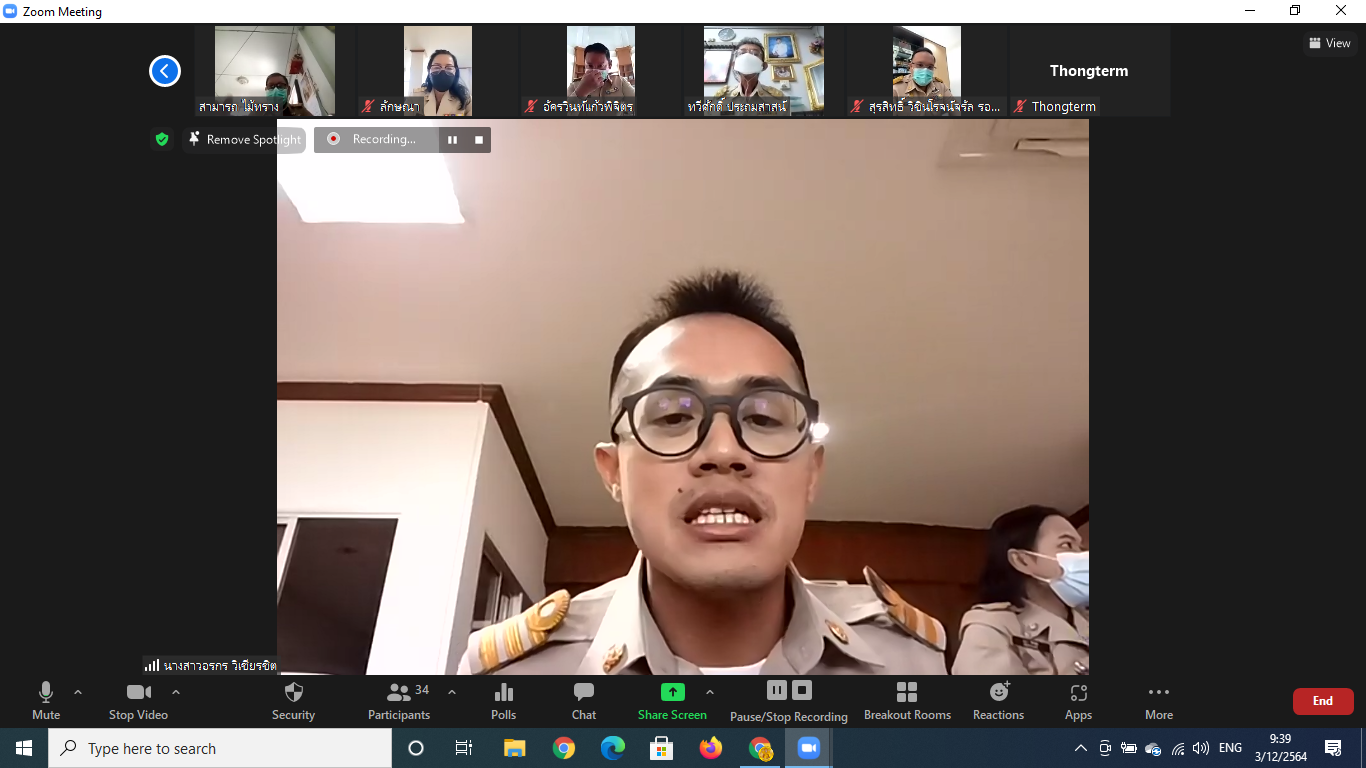Screen dimensions: 1366x768
Task: Select สามารถ participant thumbnail
Action: click(275, 71)
